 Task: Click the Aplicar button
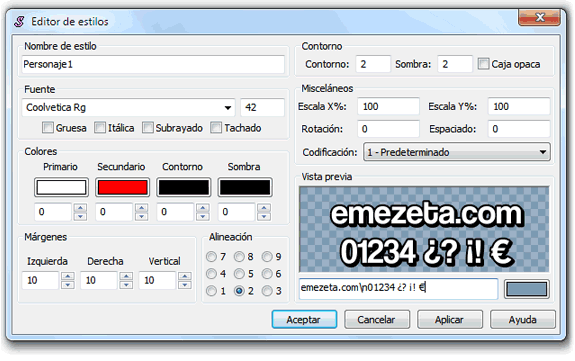450,320
